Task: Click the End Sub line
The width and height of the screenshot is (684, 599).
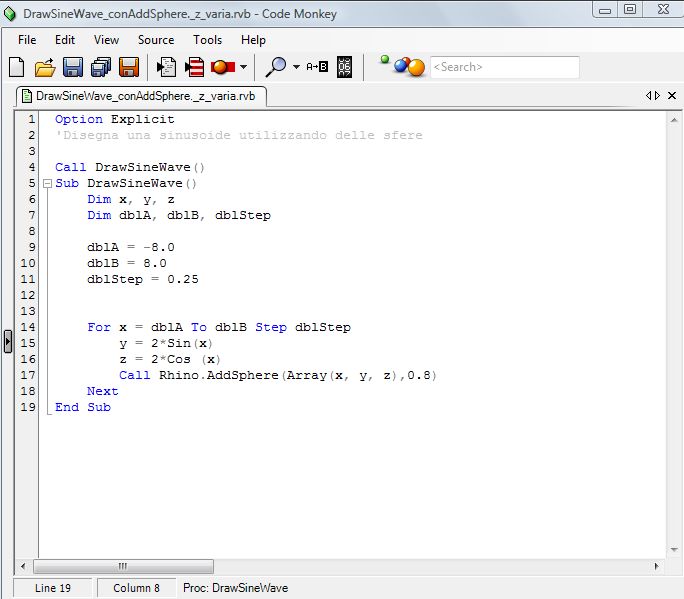Action: click(83, 407)
